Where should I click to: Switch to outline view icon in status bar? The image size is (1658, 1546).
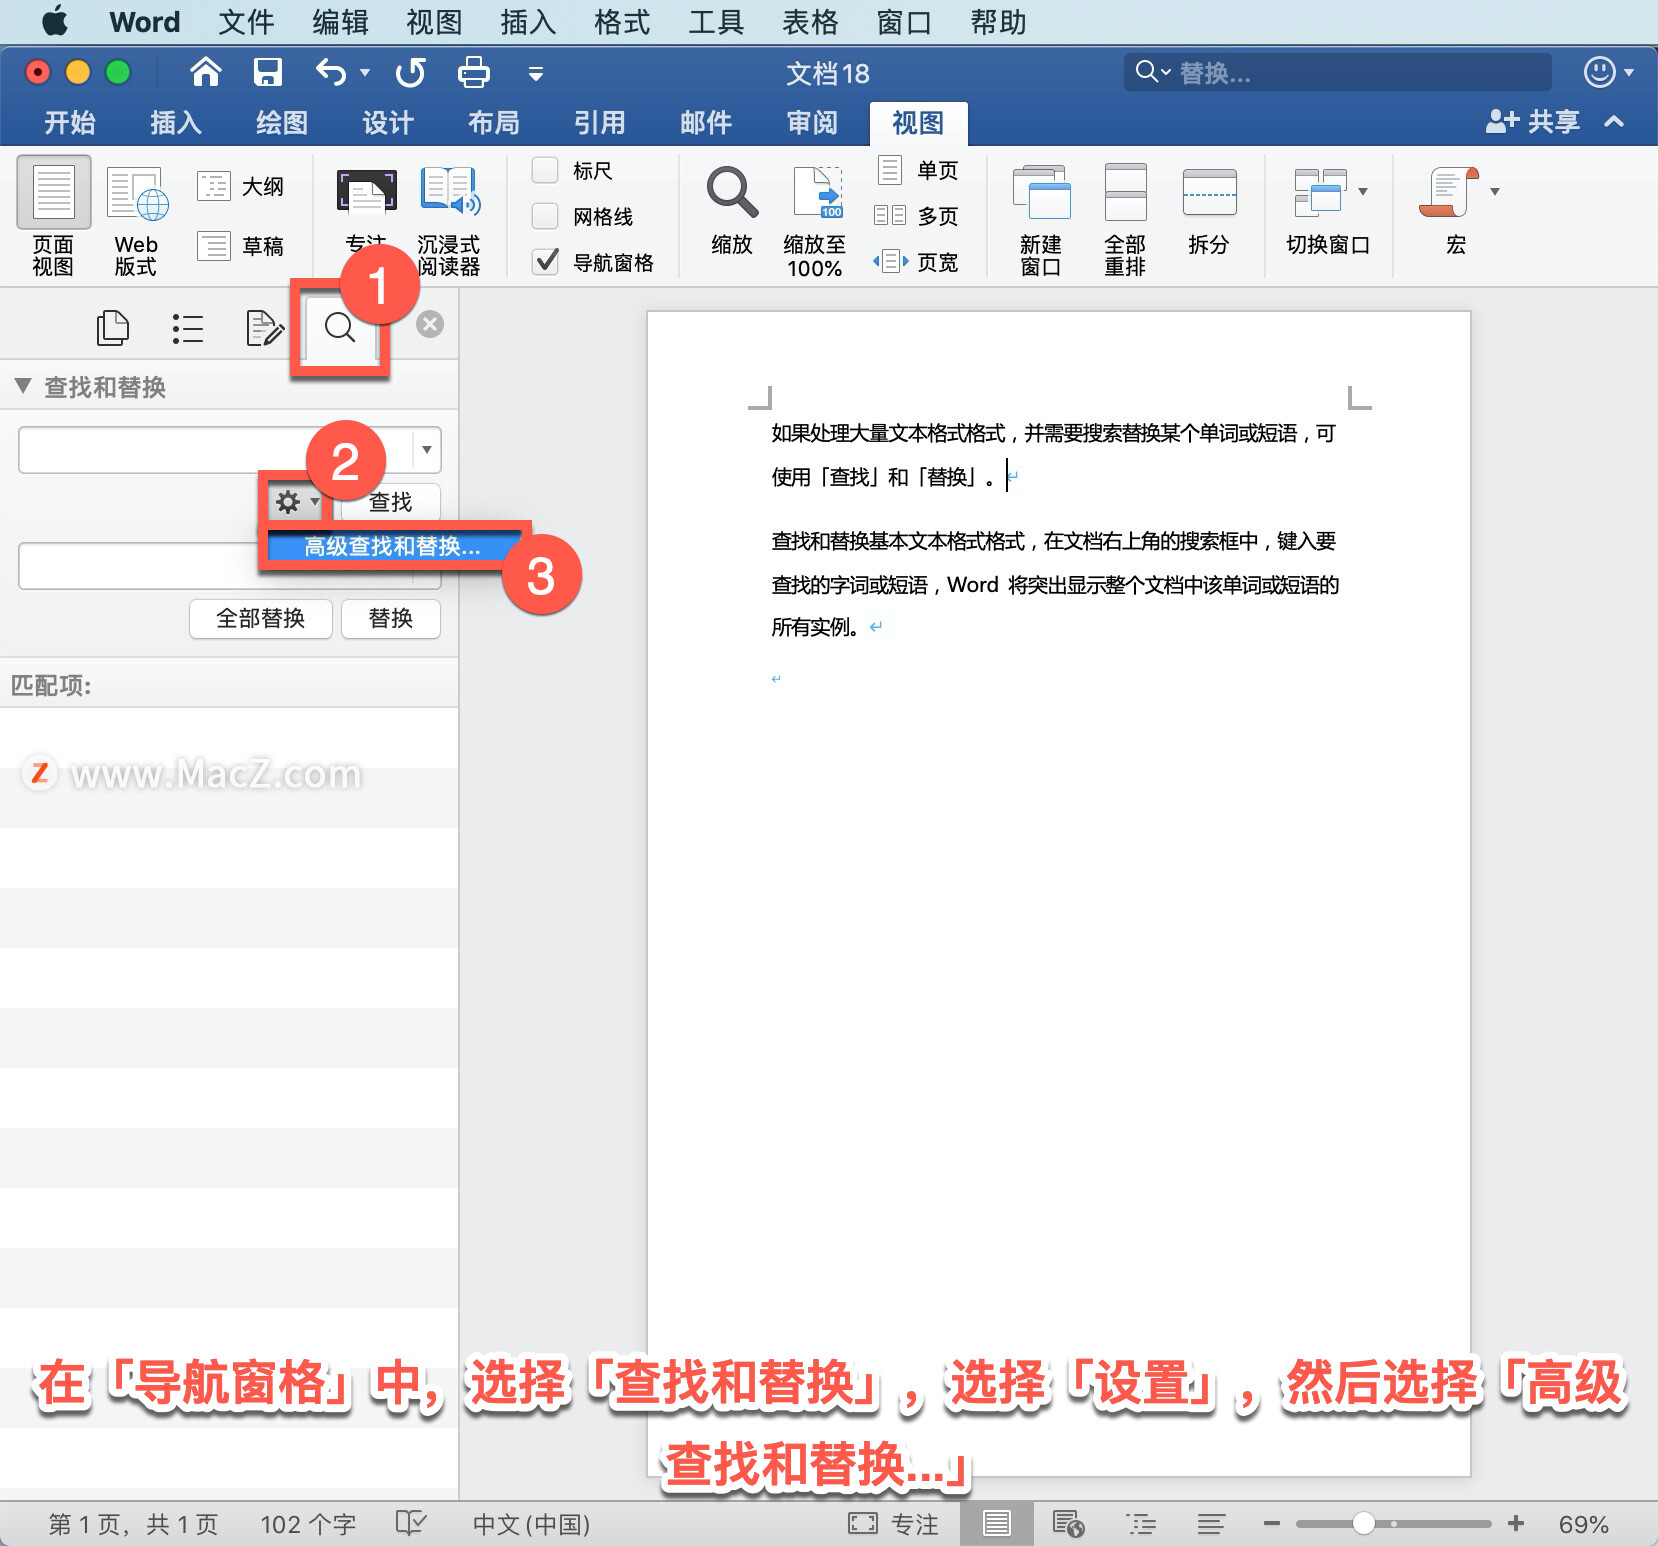(x=1141, y=1523)
